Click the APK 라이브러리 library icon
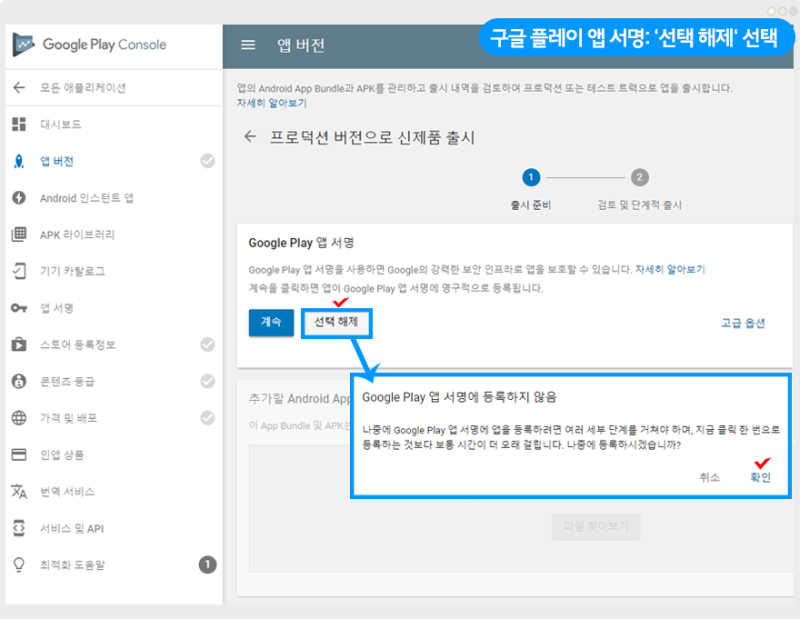 [19, 234]
